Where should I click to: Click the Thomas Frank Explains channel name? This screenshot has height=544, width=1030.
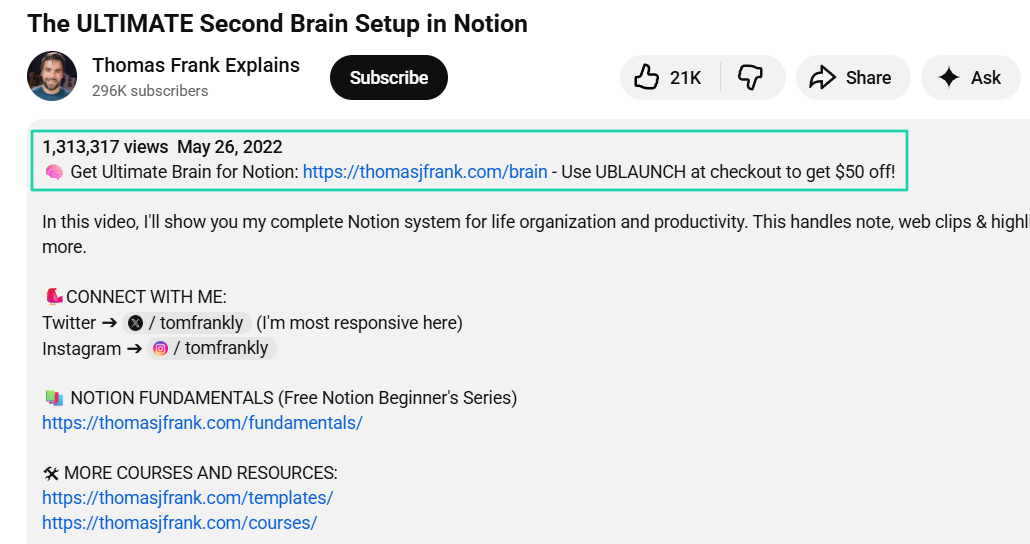click(x=196, y=66)
